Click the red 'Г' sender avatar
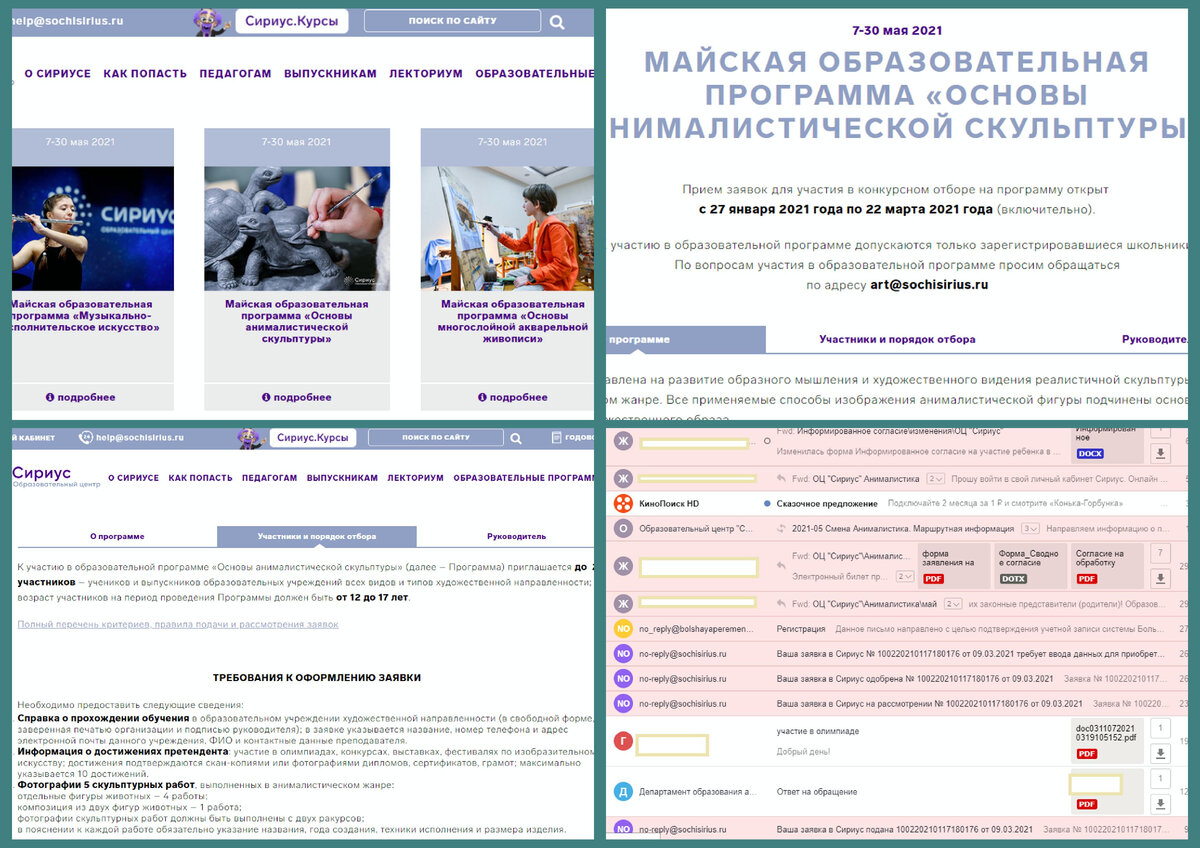The image size is (1200, 848). coord(623,741)
